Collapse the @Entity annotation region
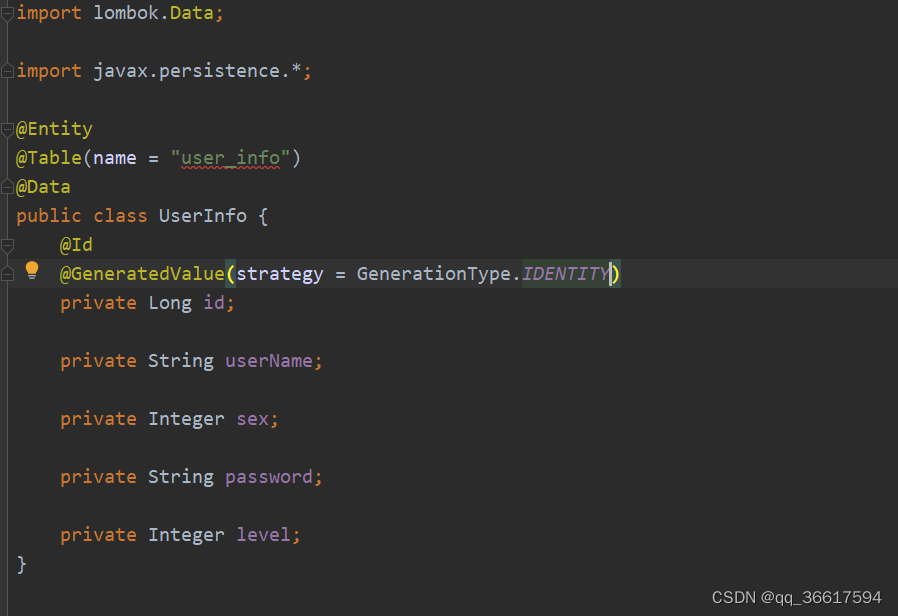Viewport: 898px width, 616px height. coord(7,128)
